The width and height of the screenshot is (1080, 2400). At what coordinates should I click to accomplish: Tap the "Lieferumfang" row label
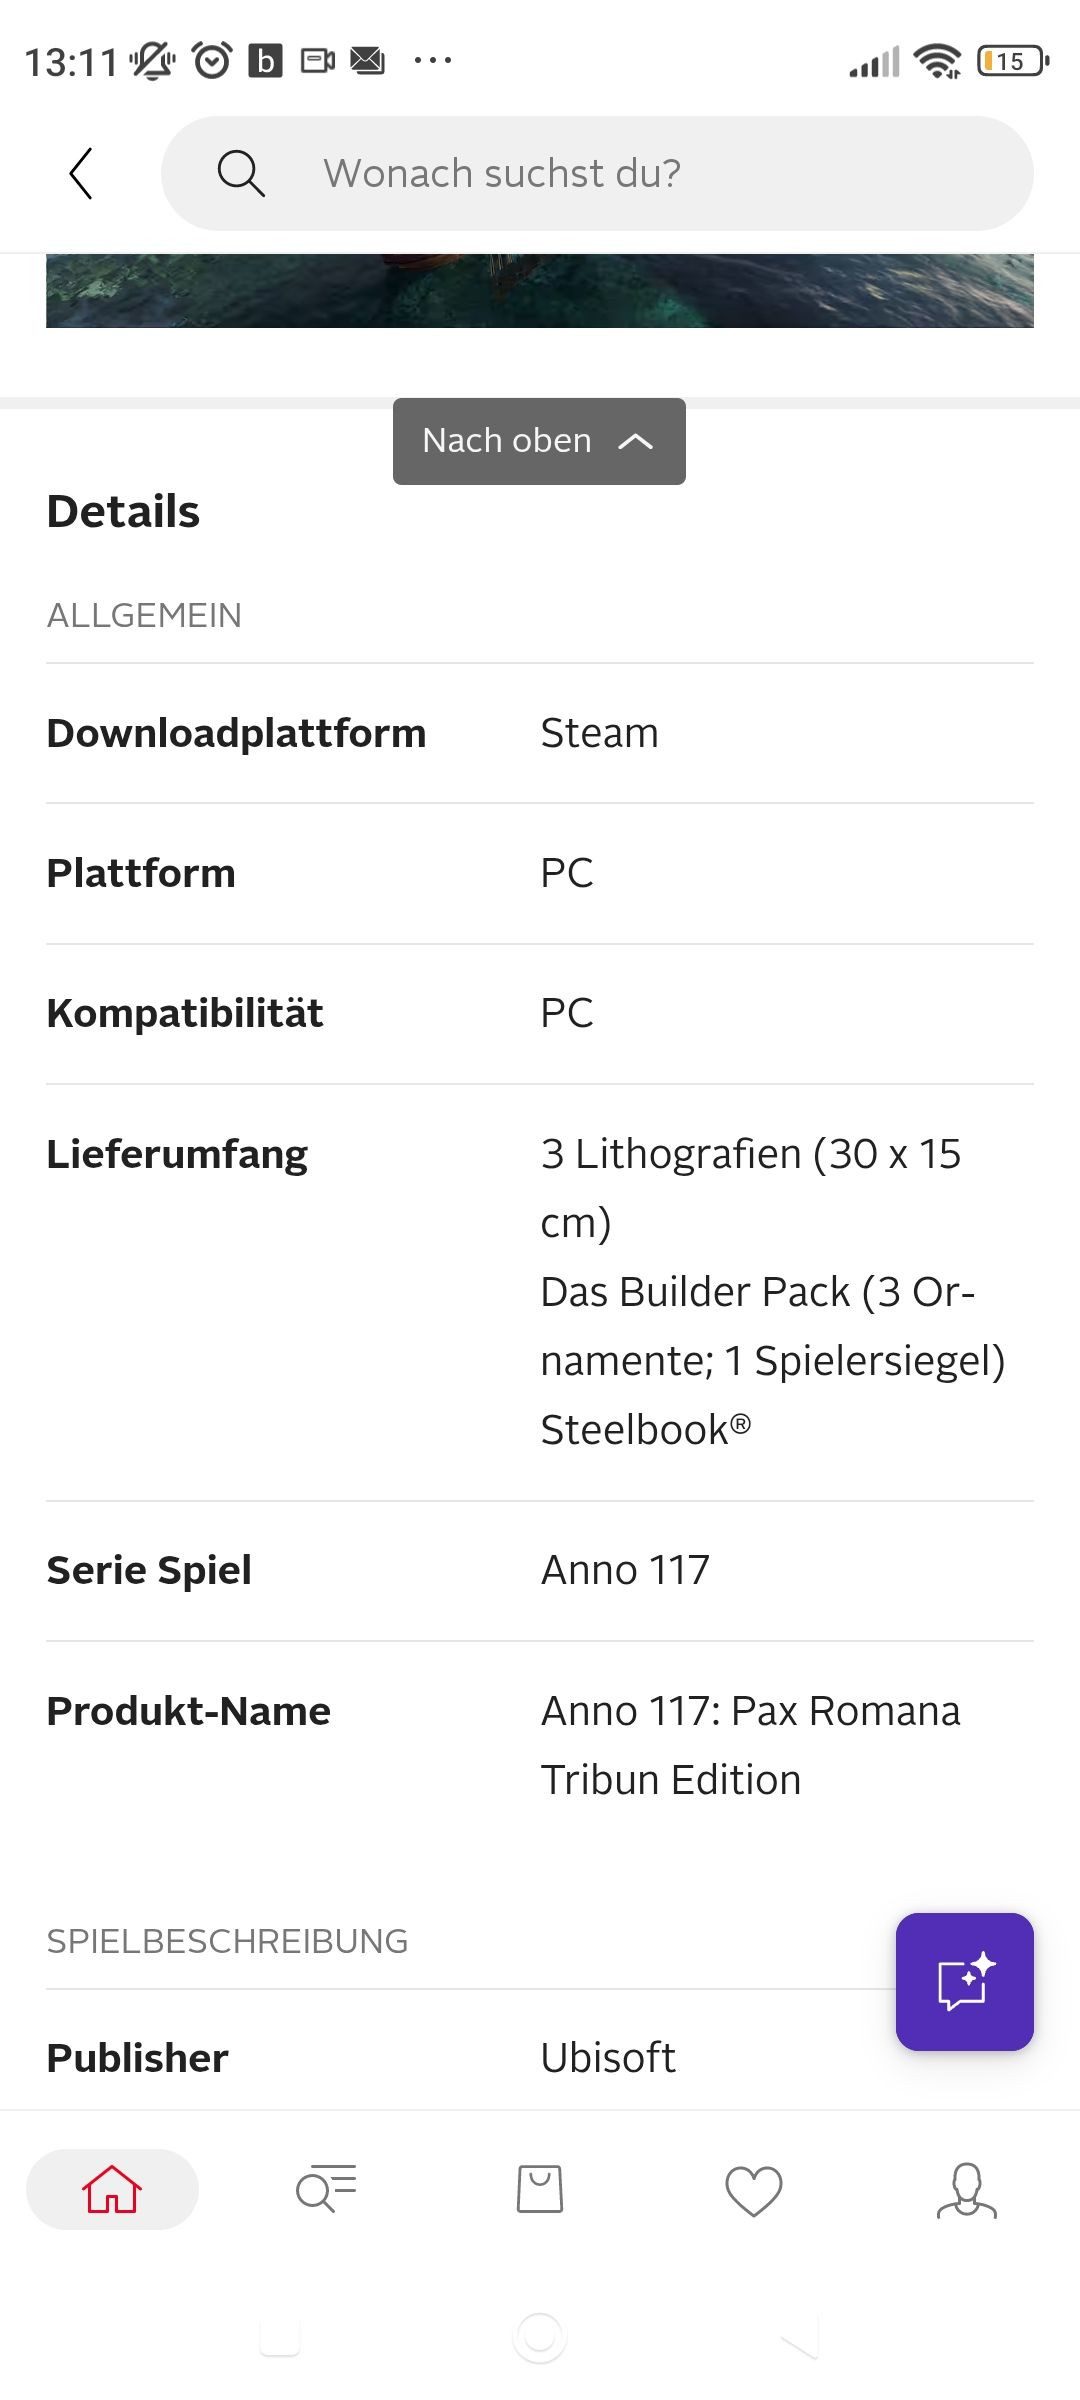tap(177, 1154)
